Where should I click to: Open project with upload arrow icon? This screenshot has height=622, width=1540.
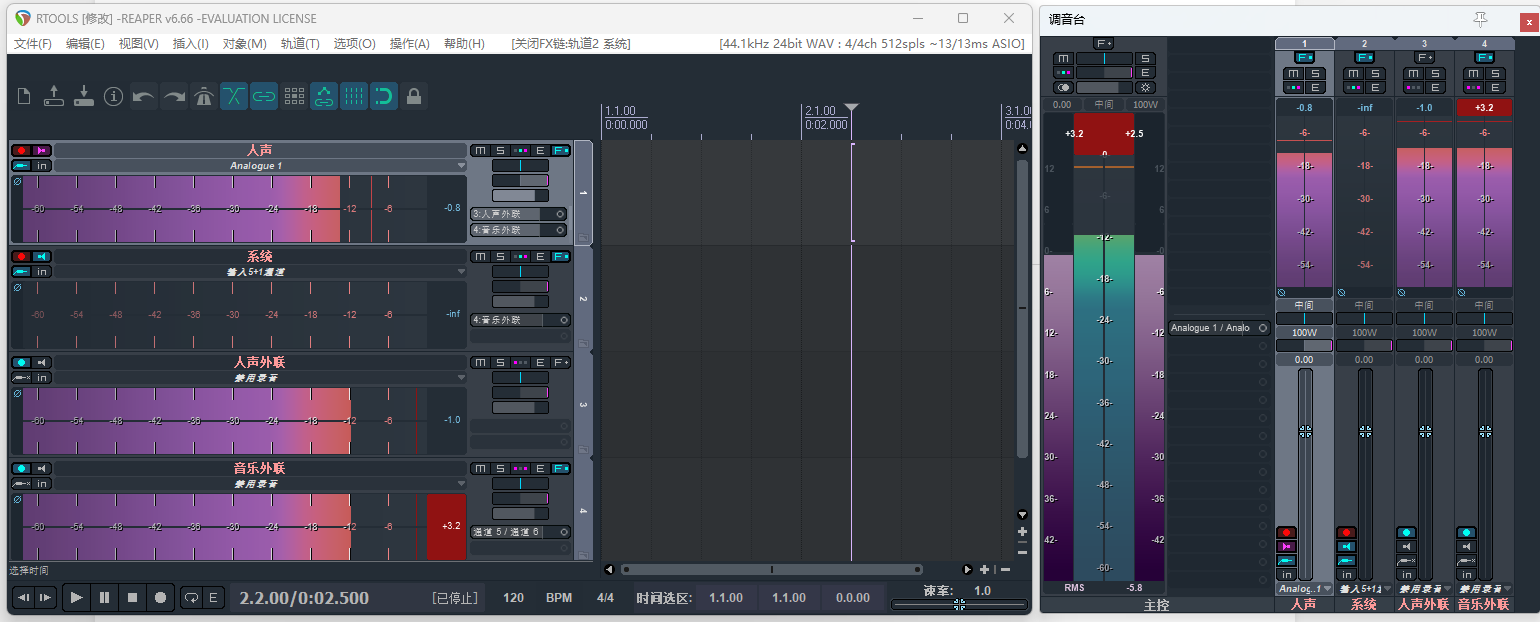pyautogui.click(x=54, y=97)
